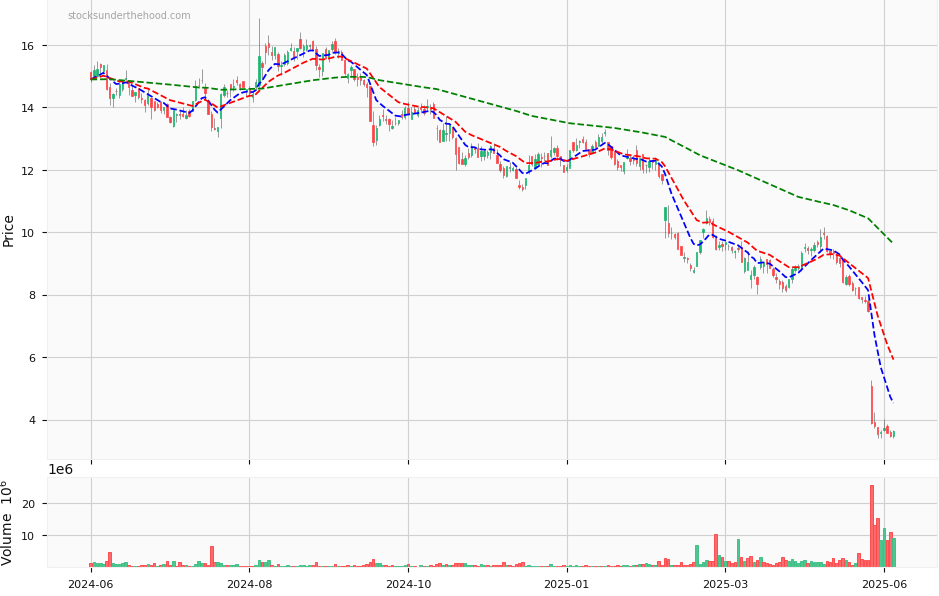
Task: Click the 1e6 volume scale label
Action: (61, 469)
